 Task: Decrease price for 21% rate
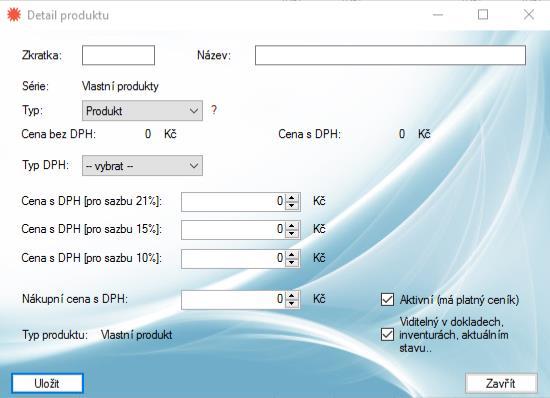[x=292, y=206]
